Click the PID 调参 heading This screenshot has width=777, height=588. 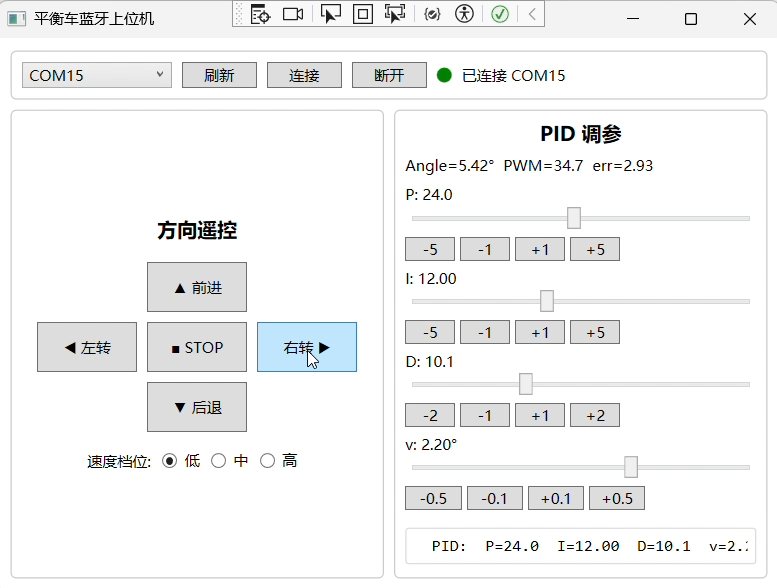(x=581, y=134)
